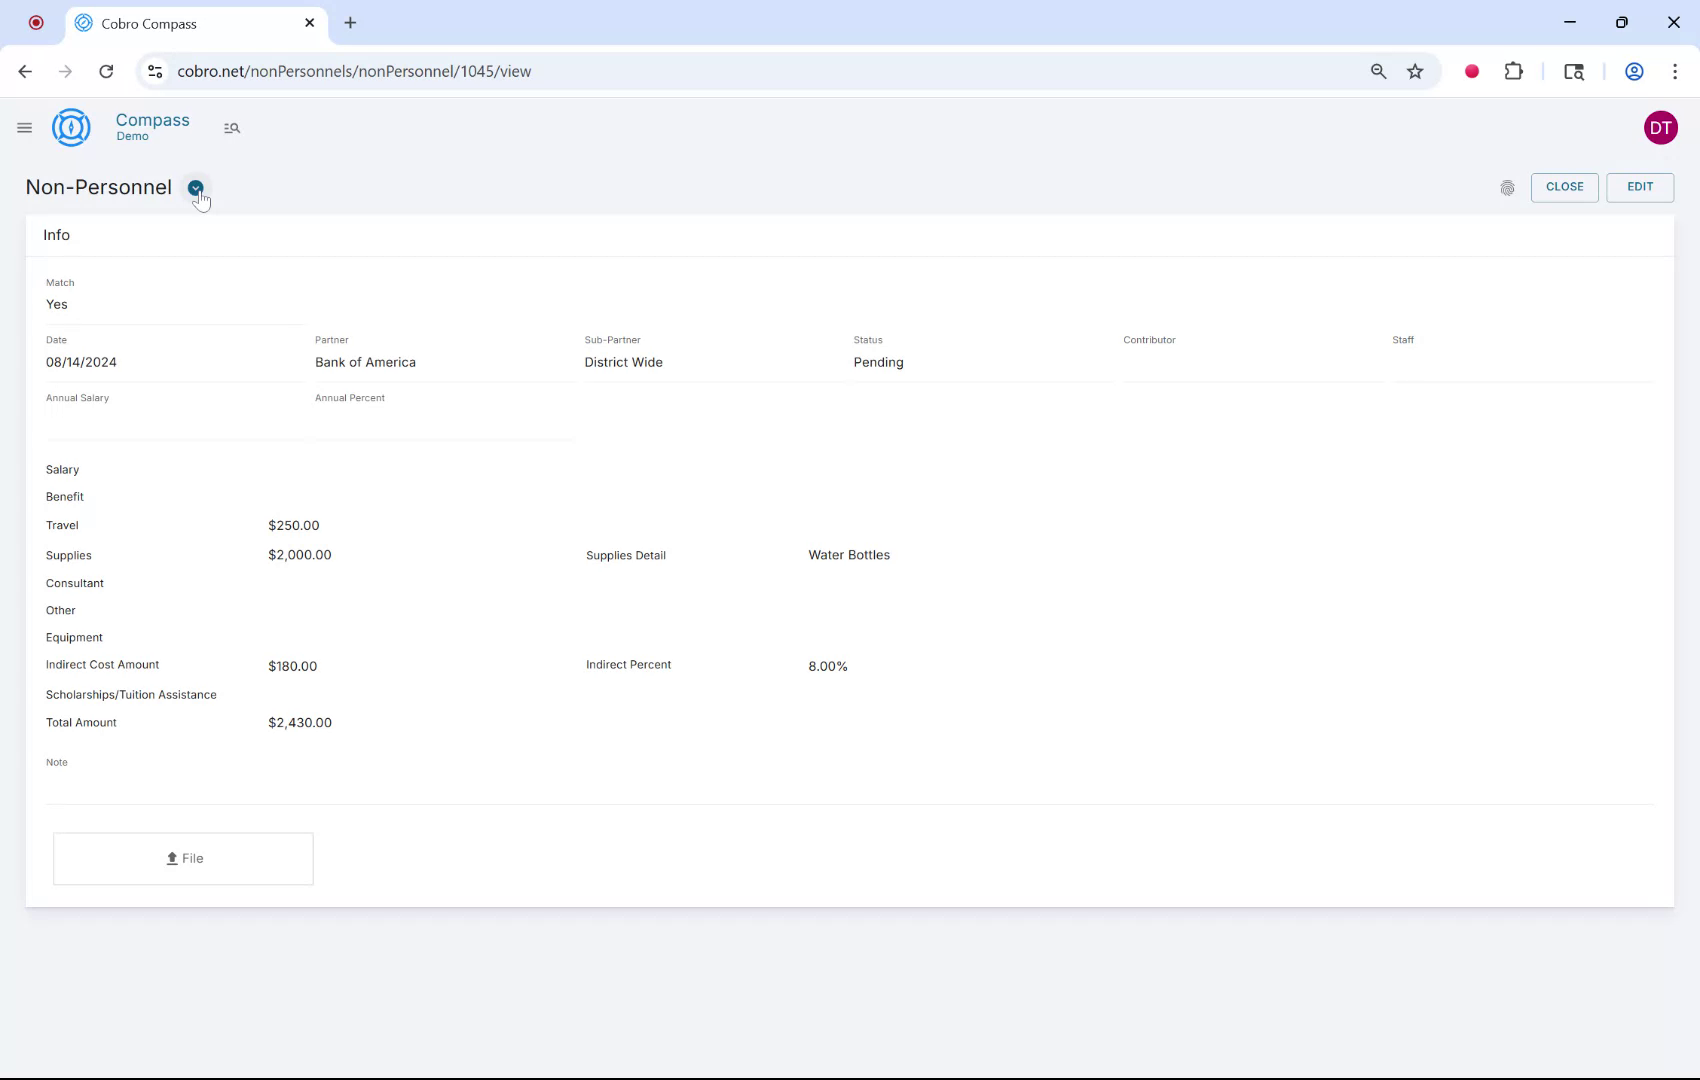Click the zoom search icon in address bar
Viewport: 1700px width, 1080px height.
click(1378, 71)
